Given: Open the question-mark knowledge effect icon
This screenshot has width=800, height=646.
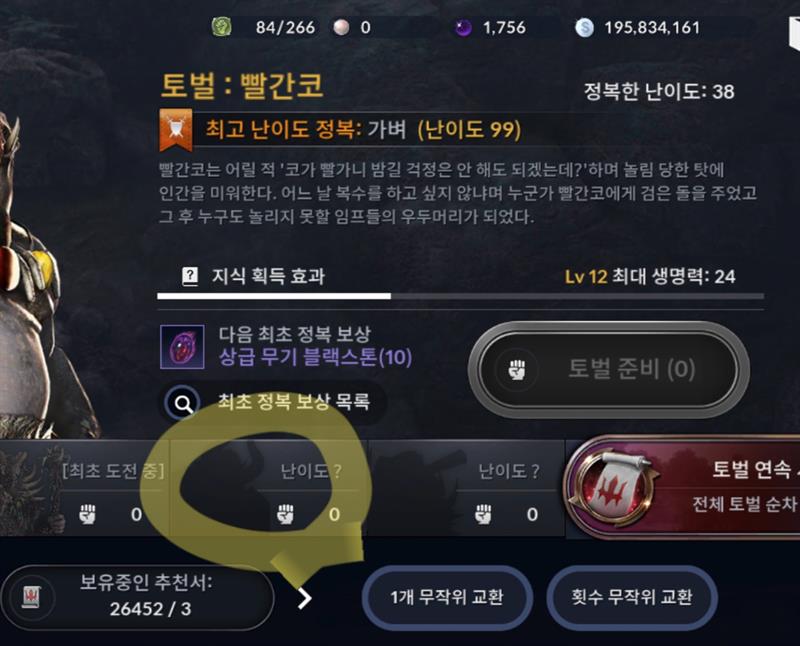Looking at the screenshot, I should pos(190,276).
